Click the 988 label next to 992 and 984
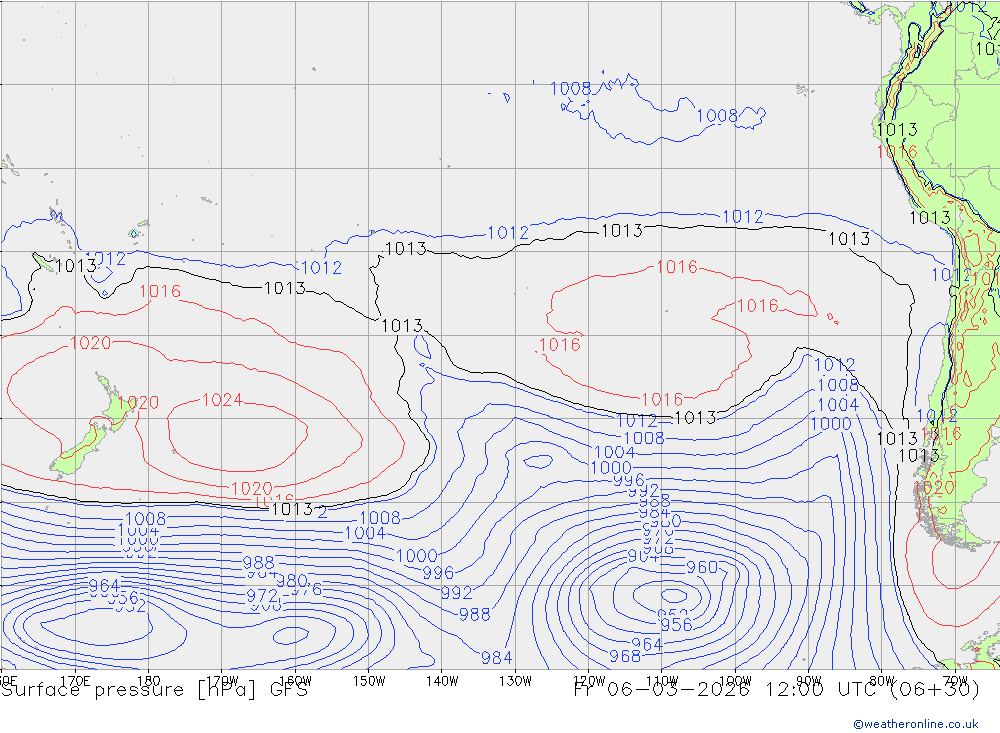Image resolution: width=1000 pixels, height=733 pixels. (474, 614)
